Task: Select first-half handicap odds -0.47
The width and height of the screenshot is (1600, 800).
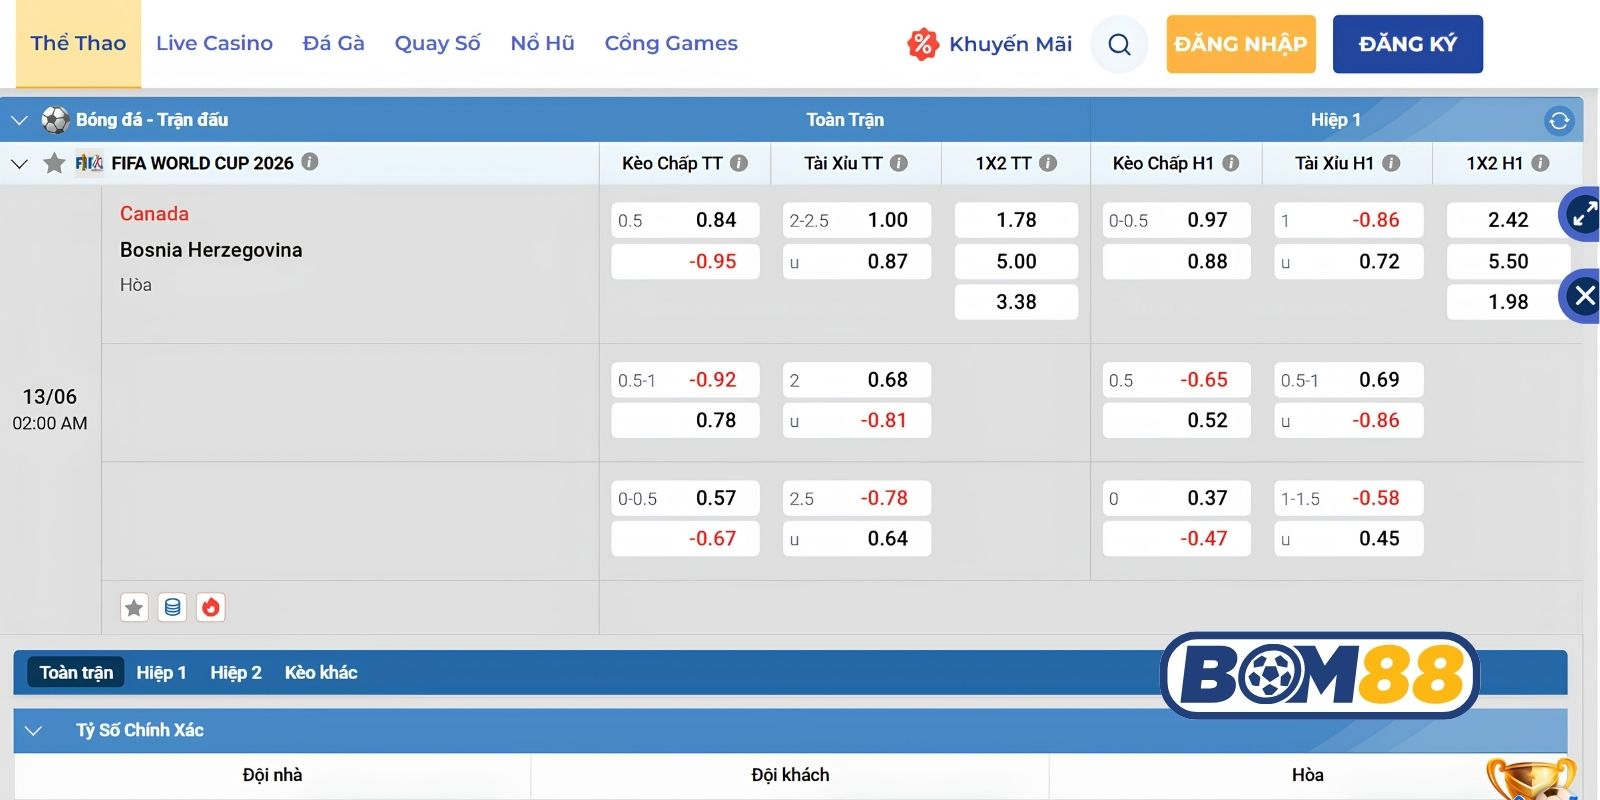Action: tap(1176, 539)
